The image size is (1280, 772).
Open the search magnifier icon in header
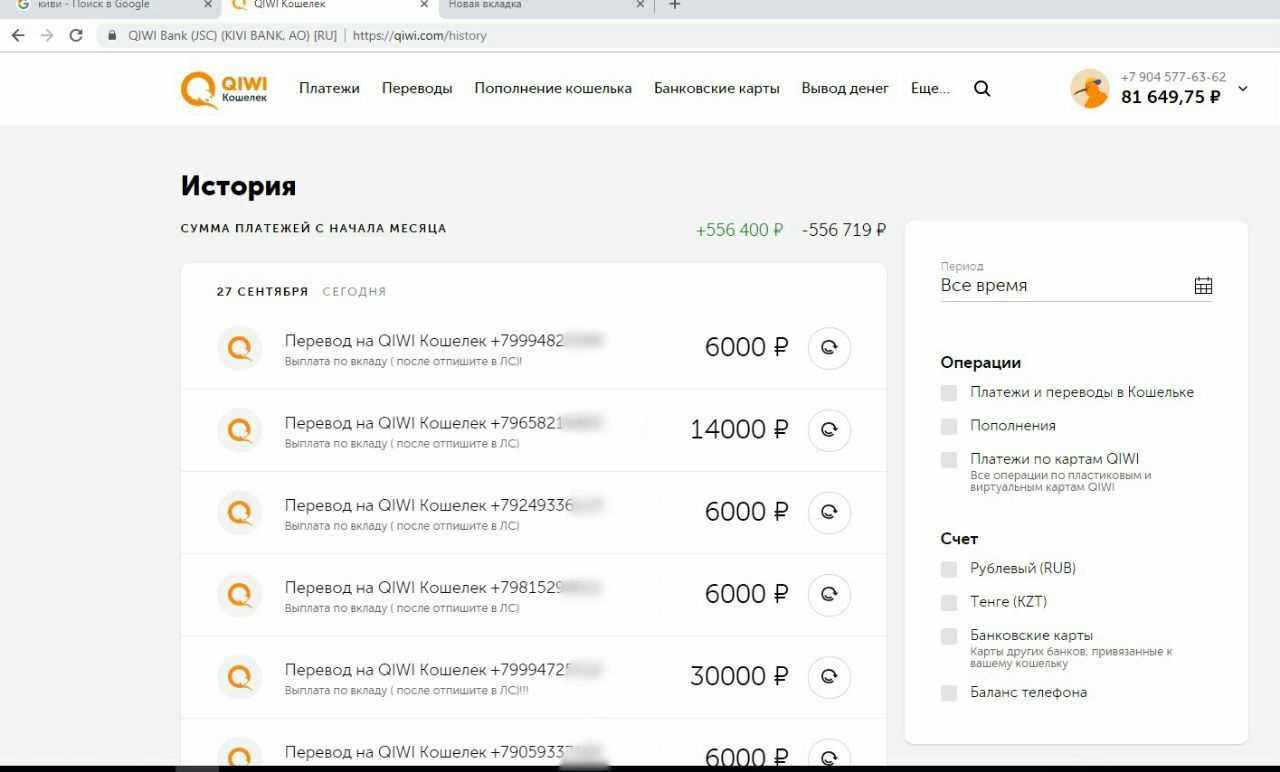coord(982,88)
